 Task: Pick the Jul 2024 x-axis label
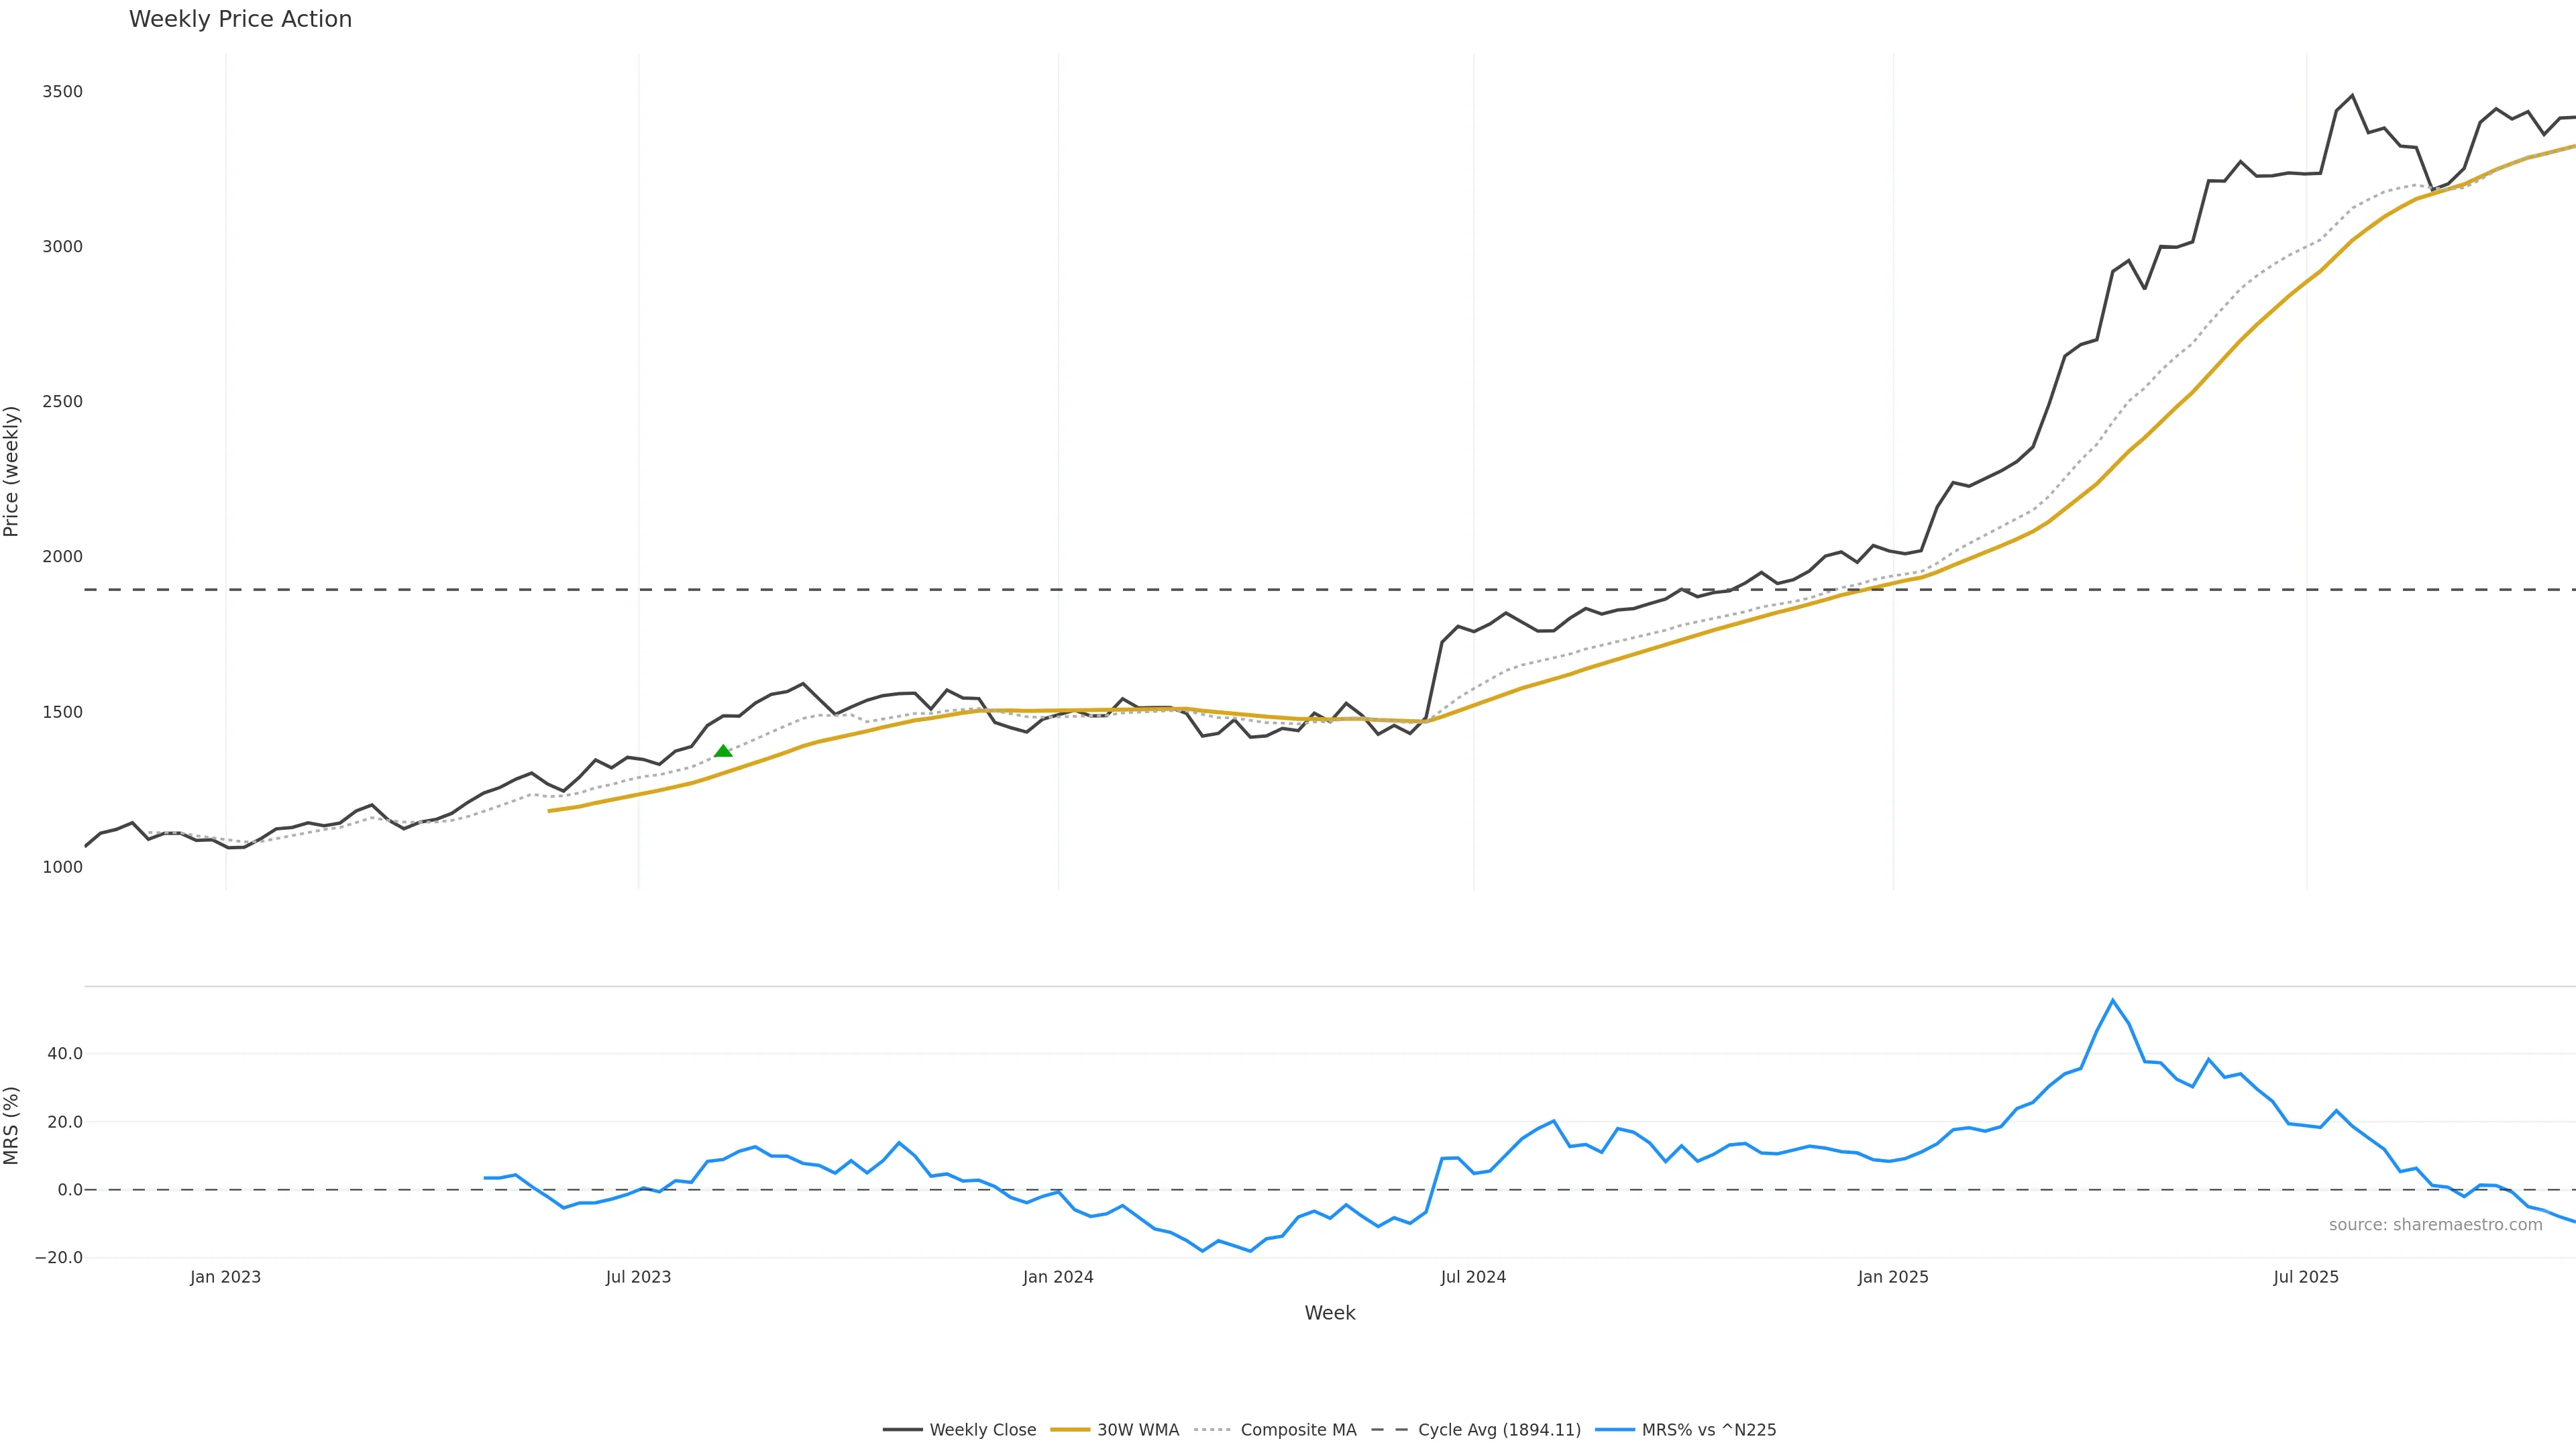1473,1277
